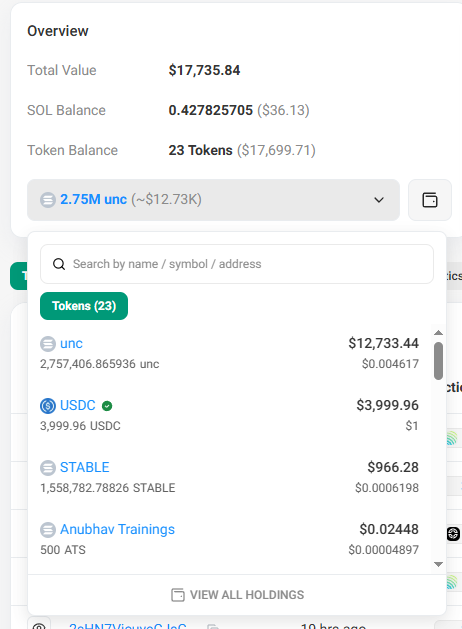This screenshot has width=462, height=629.
Task: Collapse the 2.75M unc token dropdown
Action: (213, 200)
